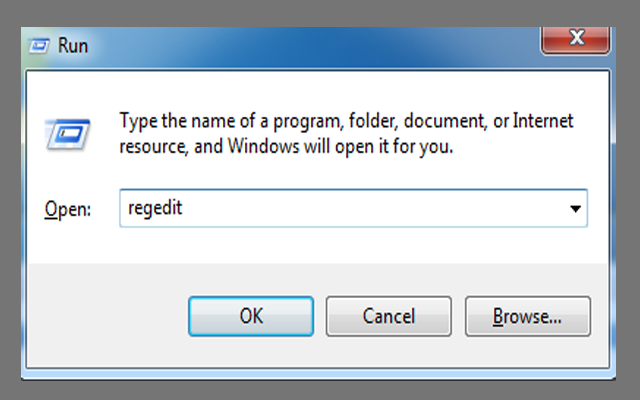Click the small Run icon in the title bar

[x=40, y=45]
